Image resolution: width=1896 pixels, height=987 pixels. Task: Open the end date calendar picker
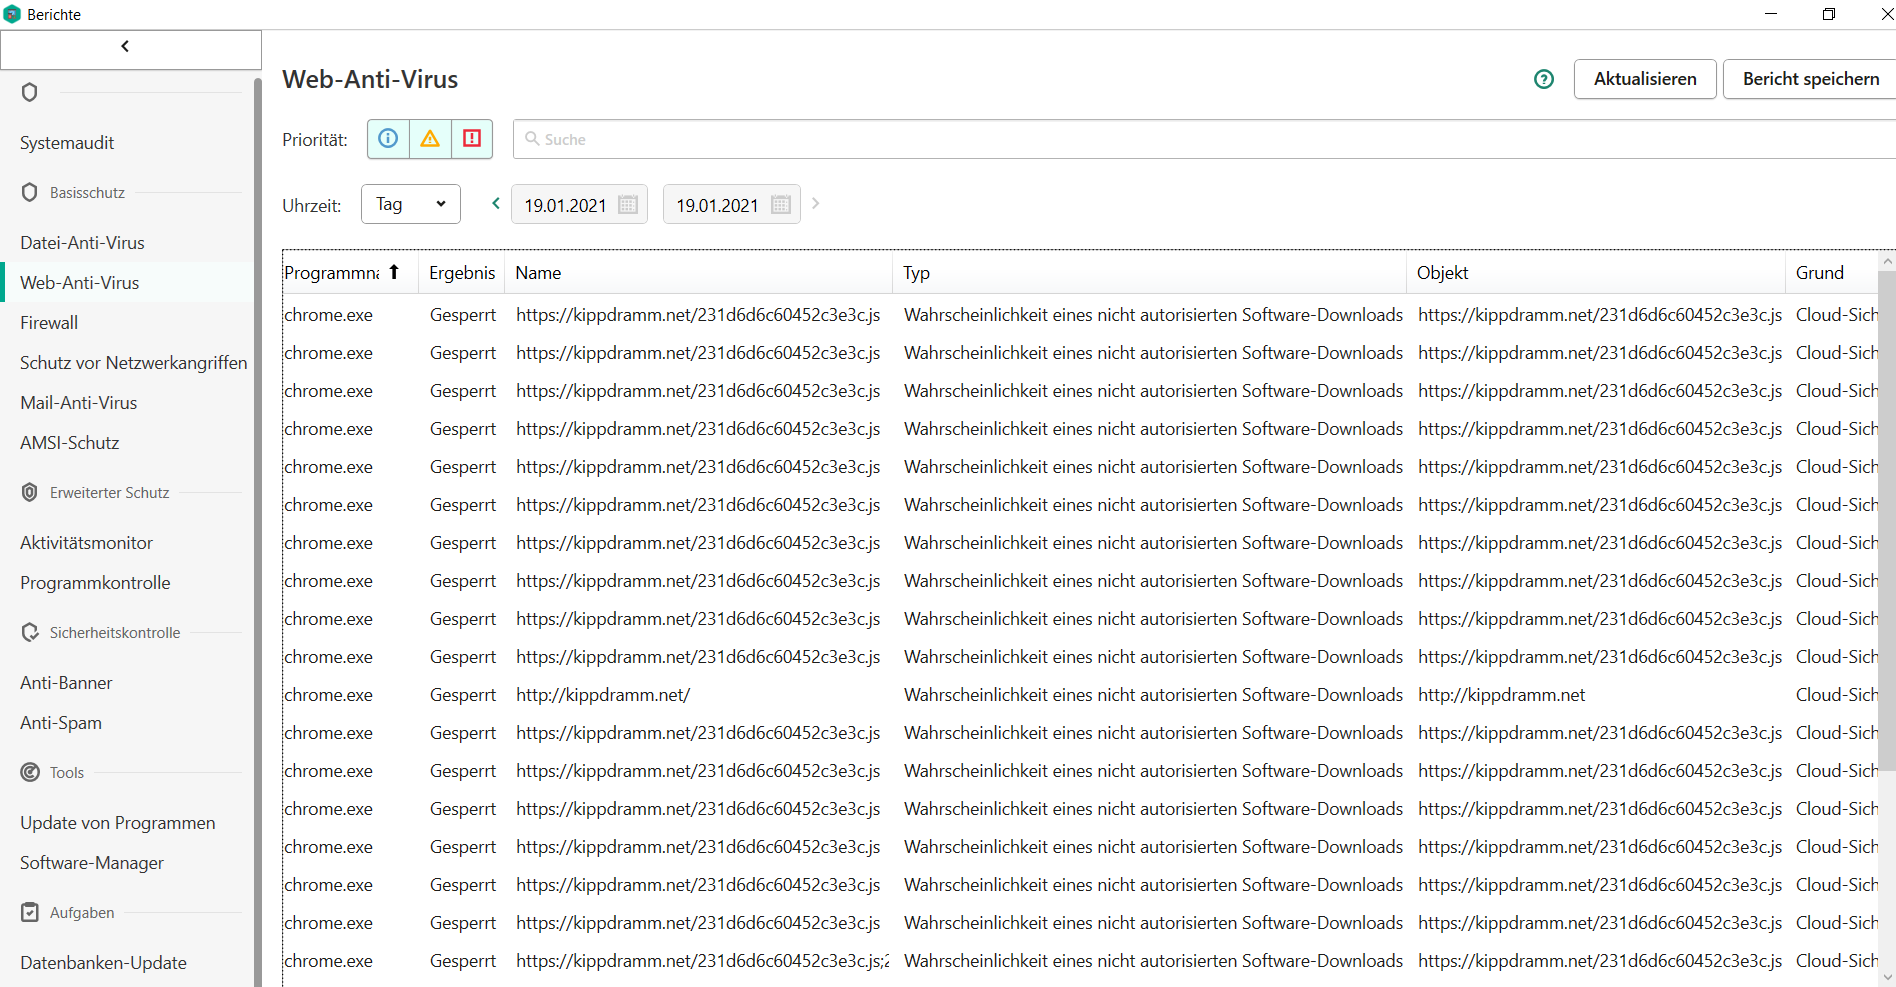point(781,205)
